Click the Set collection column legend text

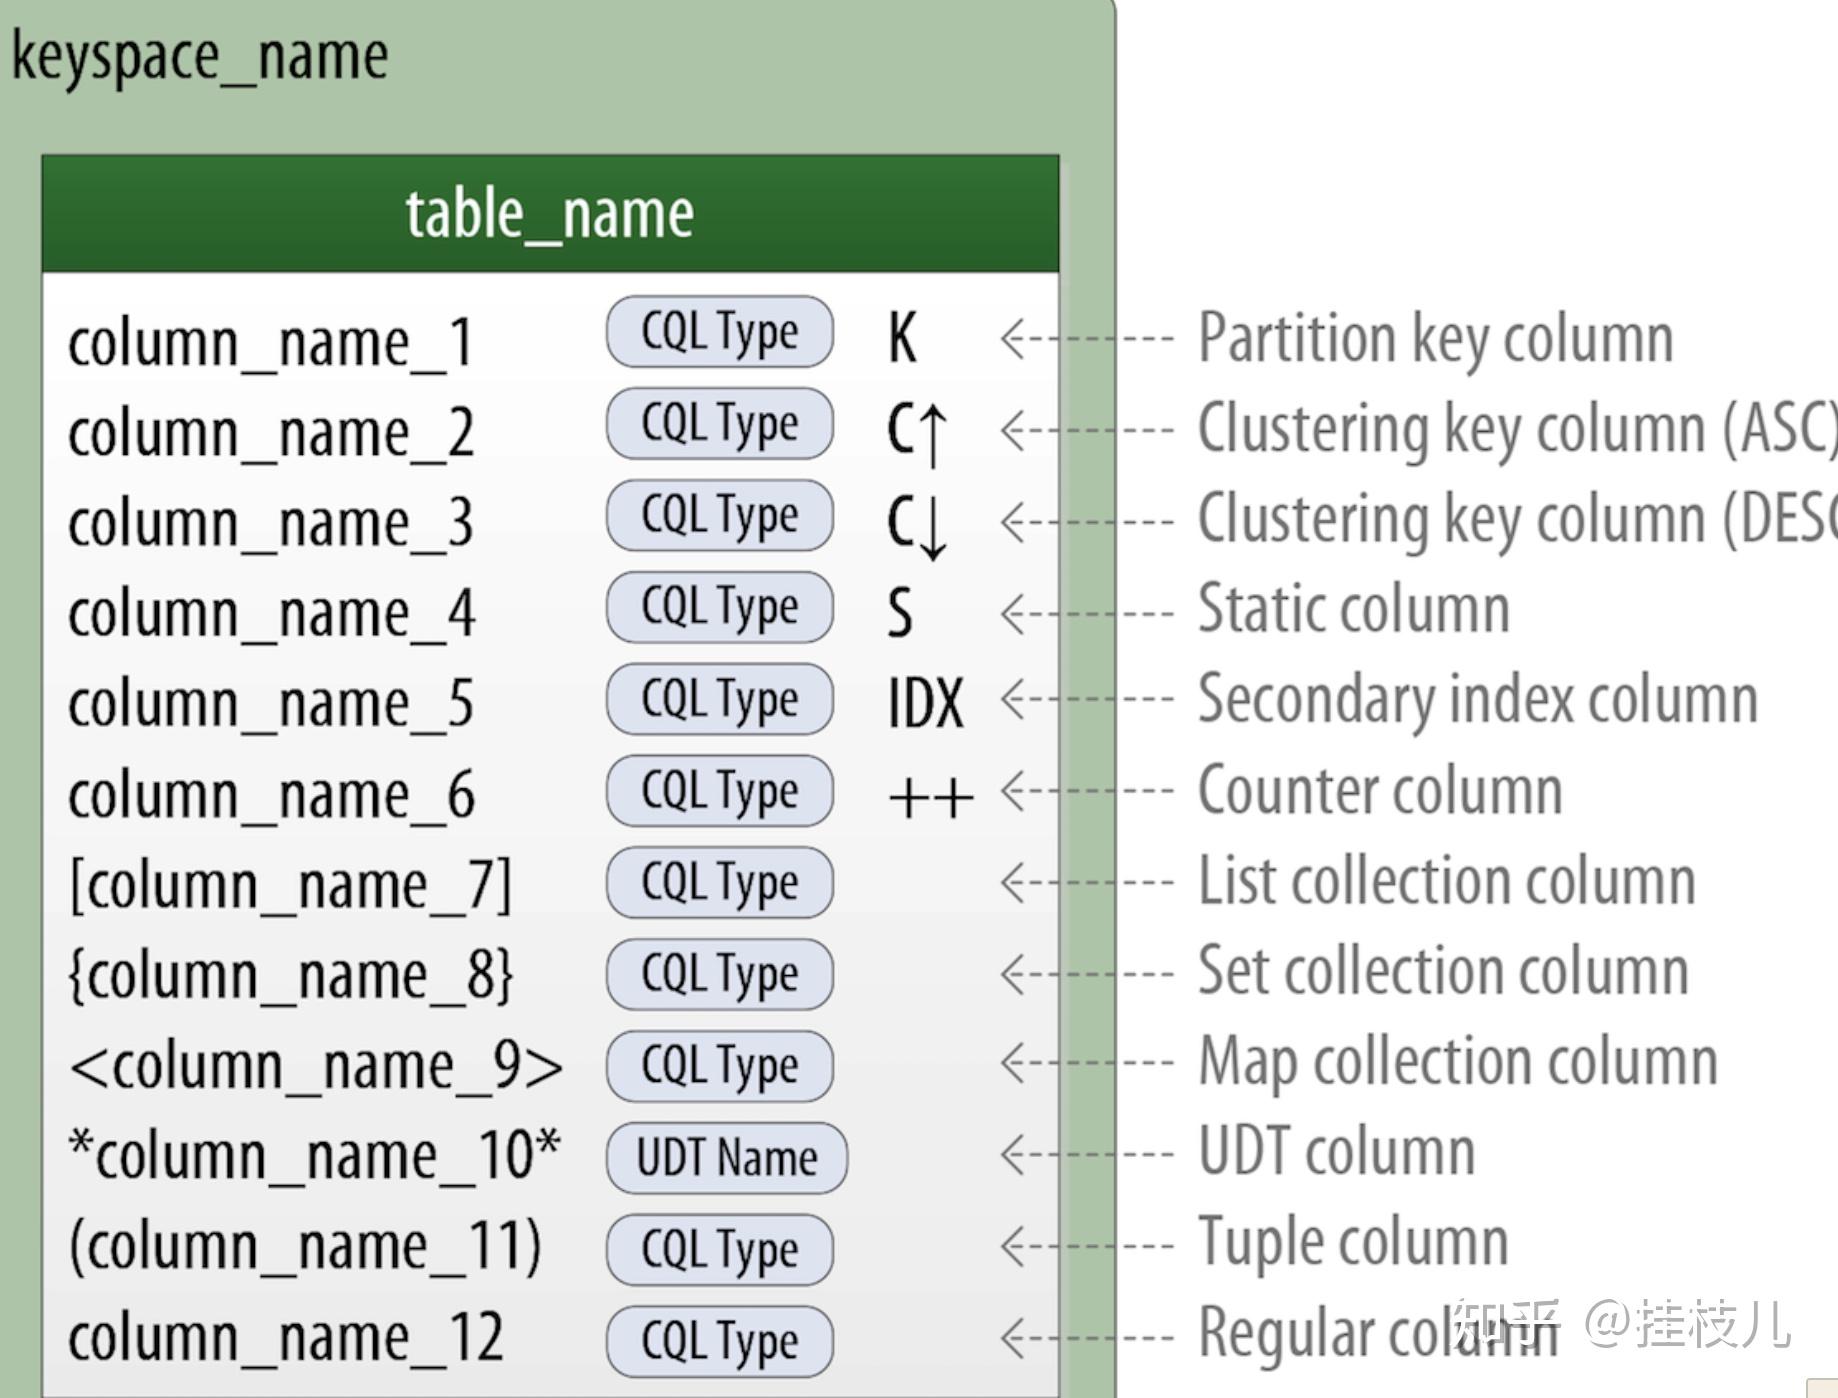pyautogui.click(x=1443, y=971)
